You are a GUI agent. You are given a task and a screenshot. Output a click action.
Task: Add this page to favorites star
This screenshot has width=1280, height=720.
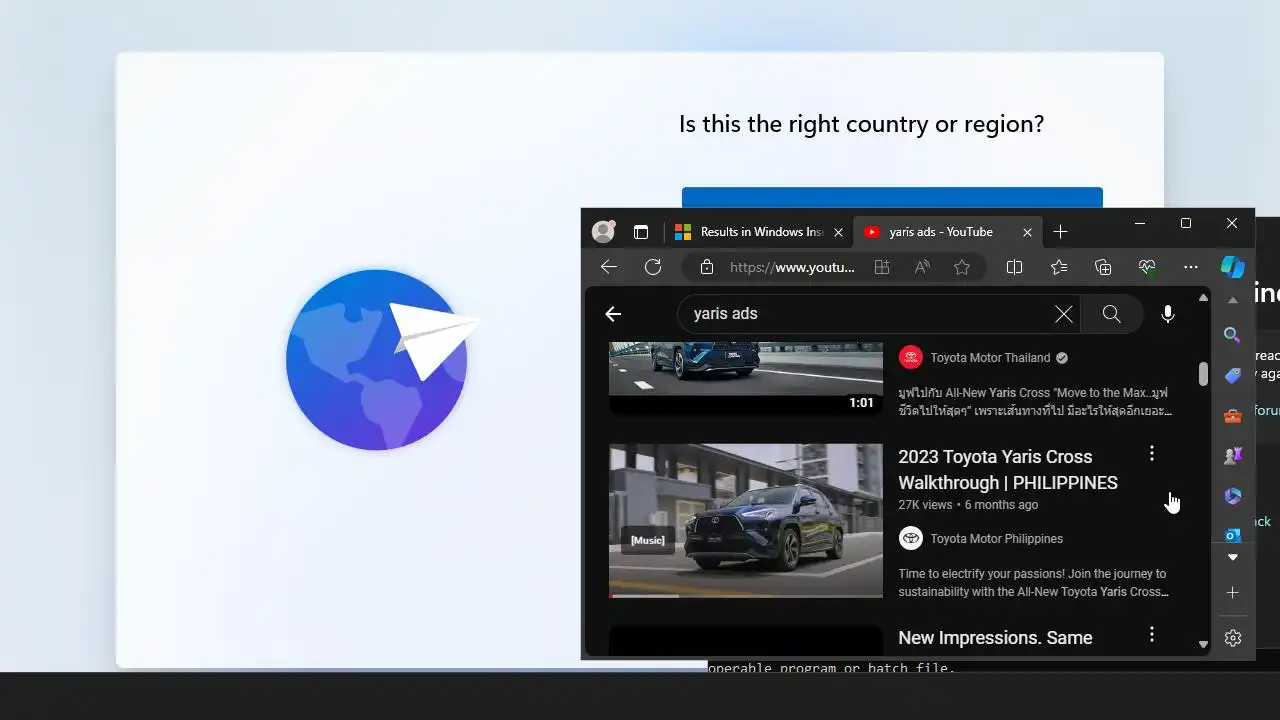click(962, 267)
